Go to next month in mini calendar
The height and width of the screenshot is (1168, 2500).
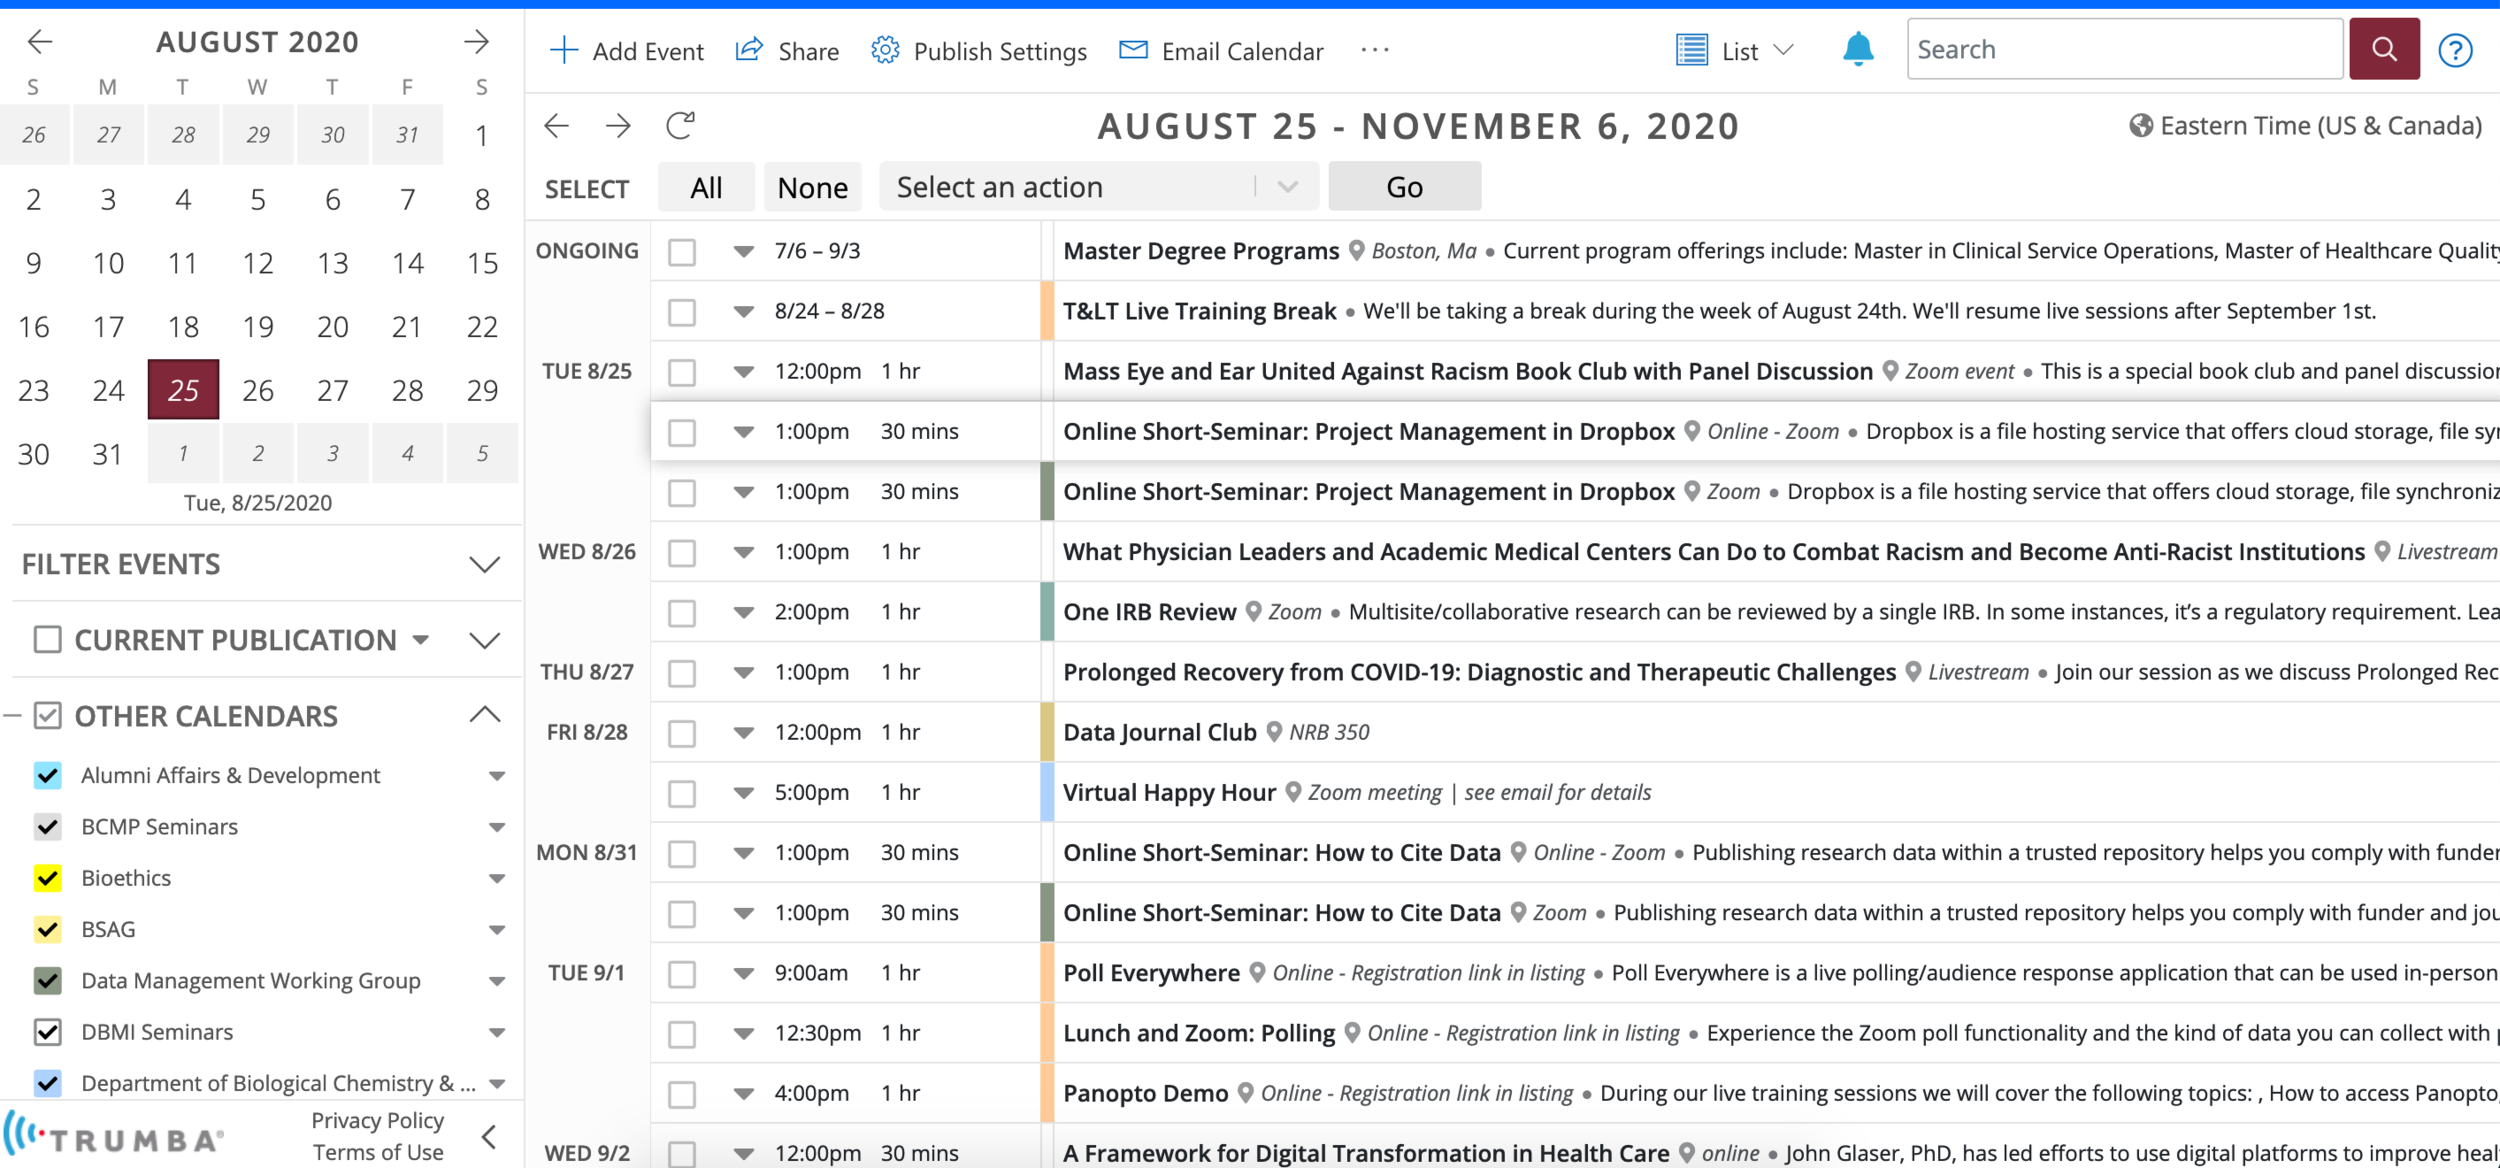click(x=477, y=42)
